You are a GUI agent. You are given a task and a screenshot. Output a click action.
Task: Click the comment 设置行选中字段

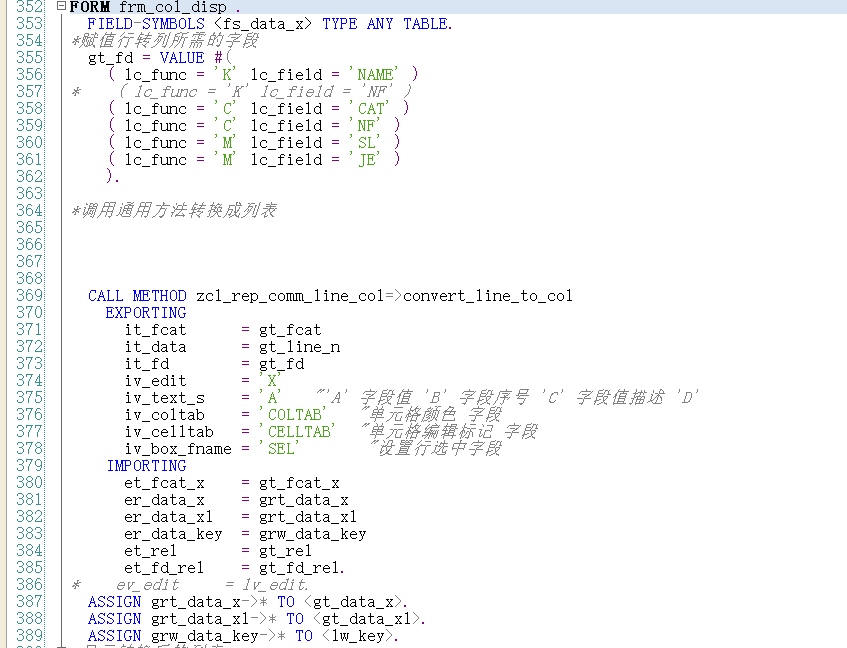click(436, 448)
